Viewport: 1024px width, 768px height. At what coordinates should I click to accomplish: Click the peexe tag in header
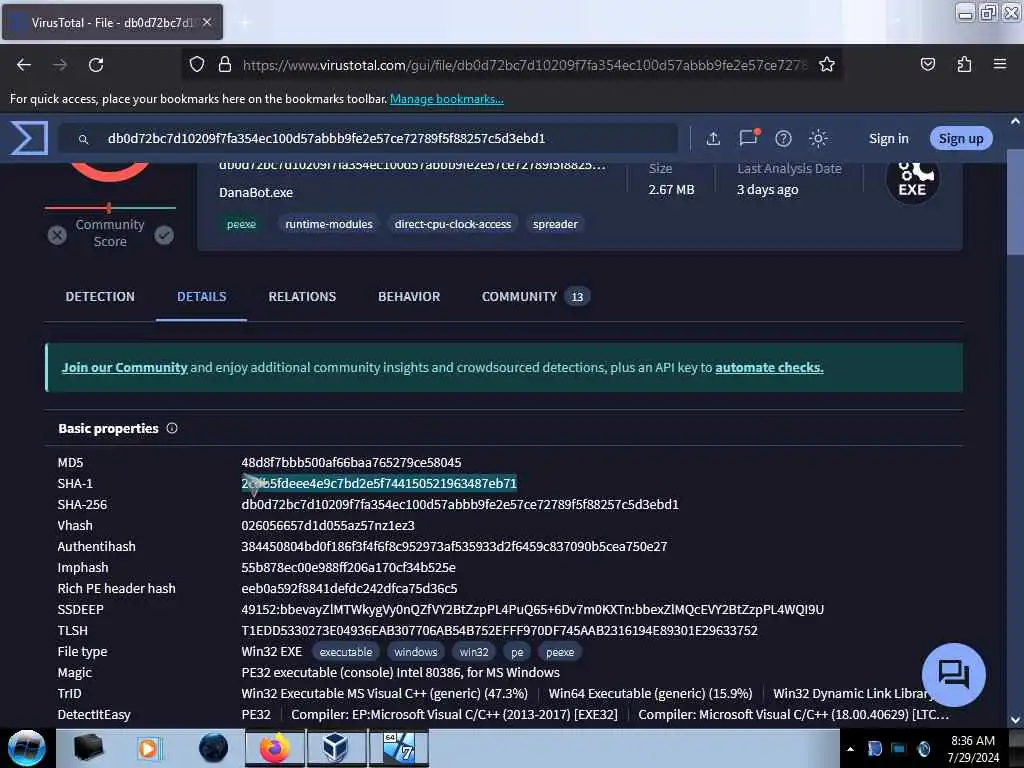(241, 224)
